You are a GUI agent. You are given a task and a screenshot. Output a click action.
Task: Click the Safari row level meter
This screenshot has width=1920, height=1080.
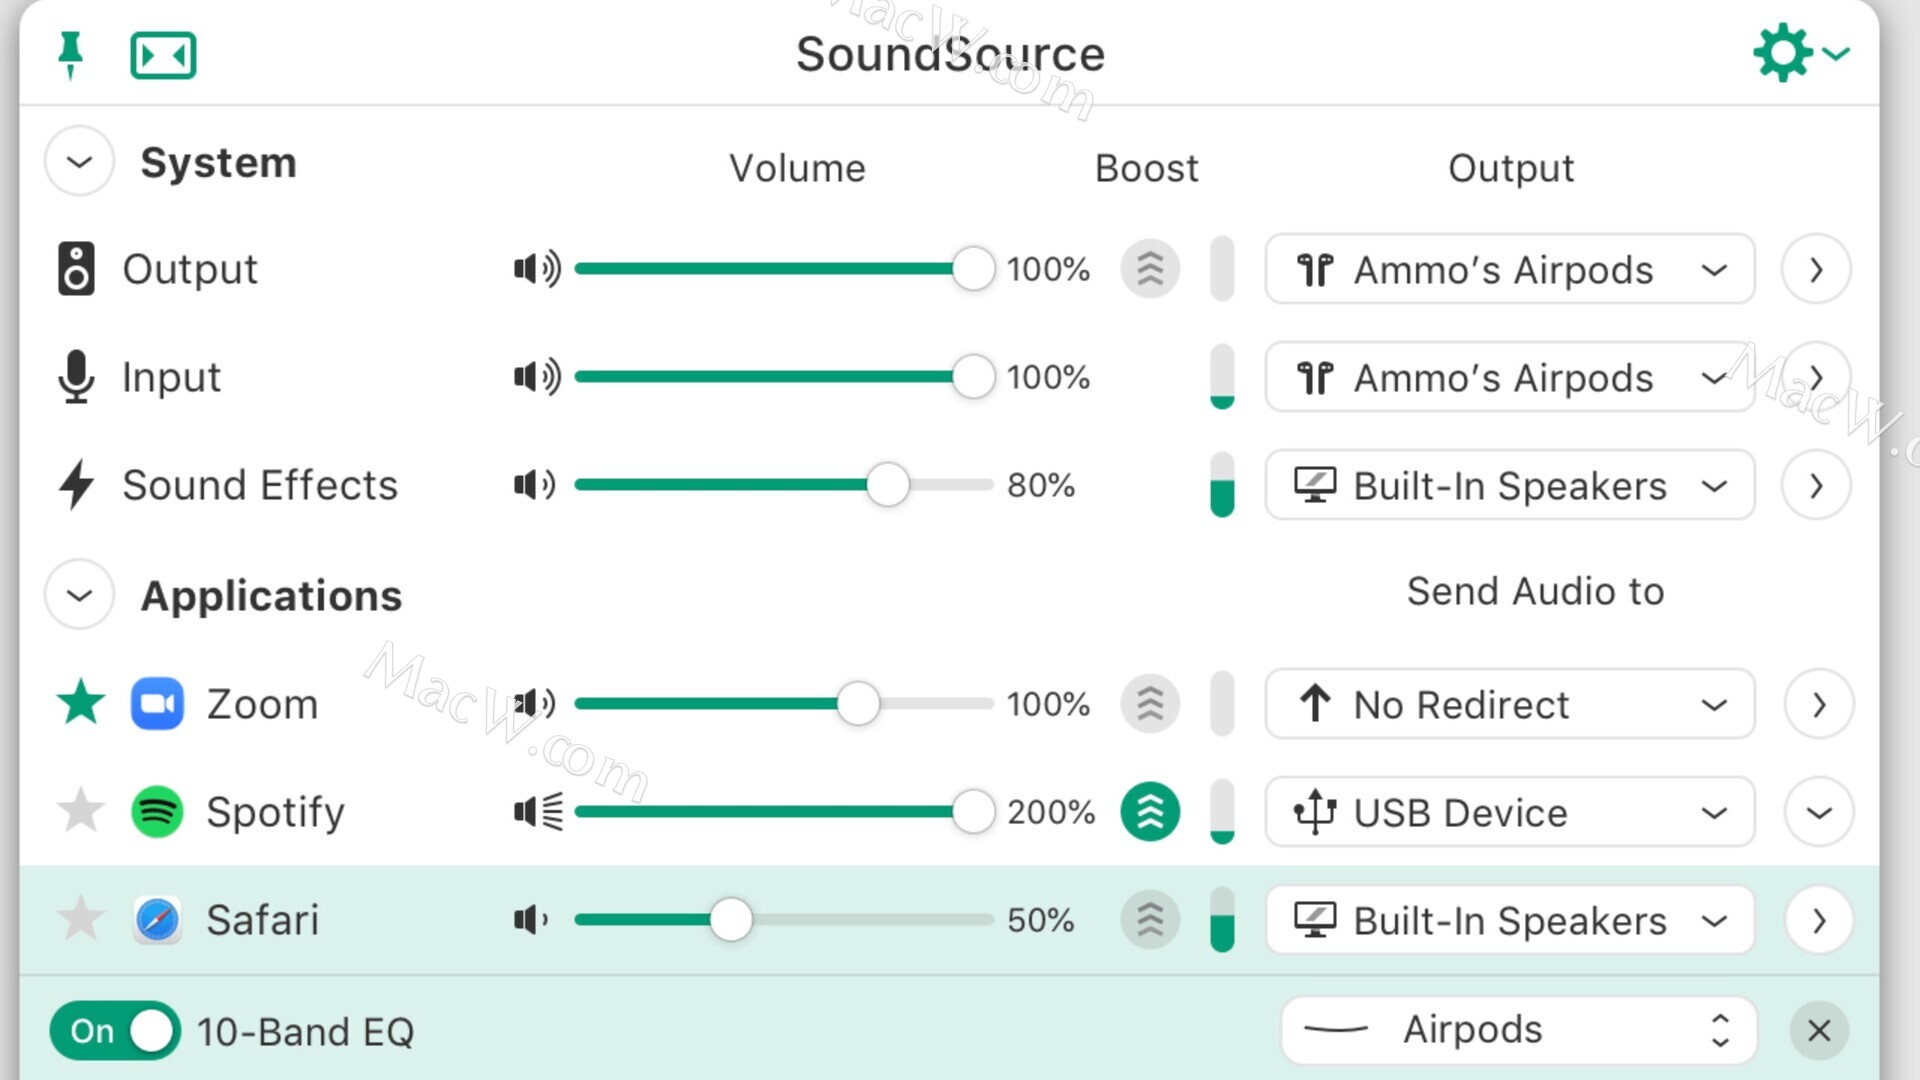click(1222, 919)
